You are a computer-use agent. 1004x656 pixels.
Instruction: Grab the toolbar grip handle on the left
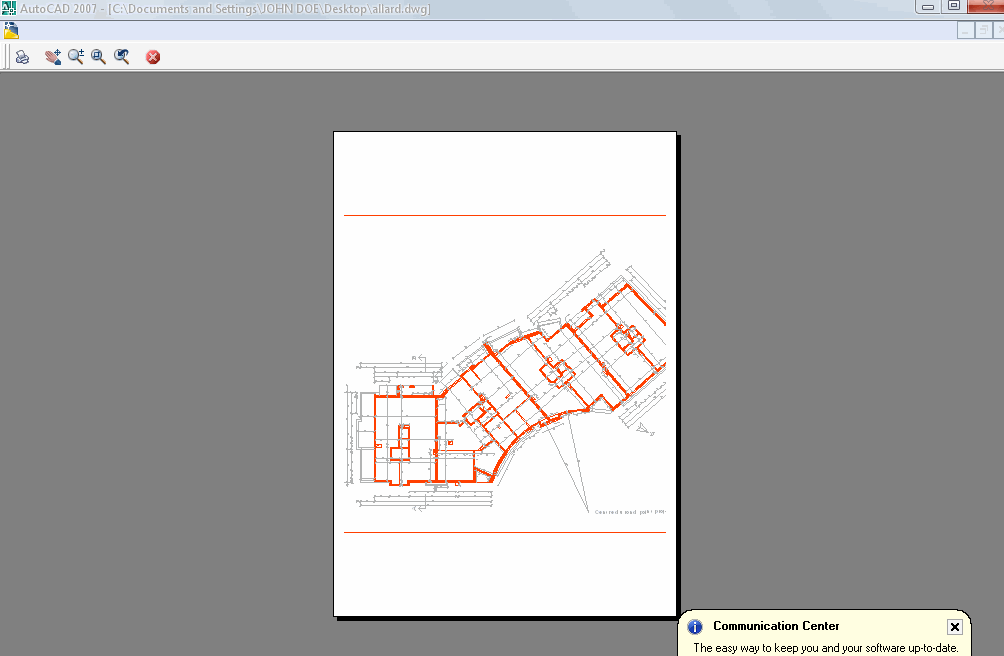[4, 57]
